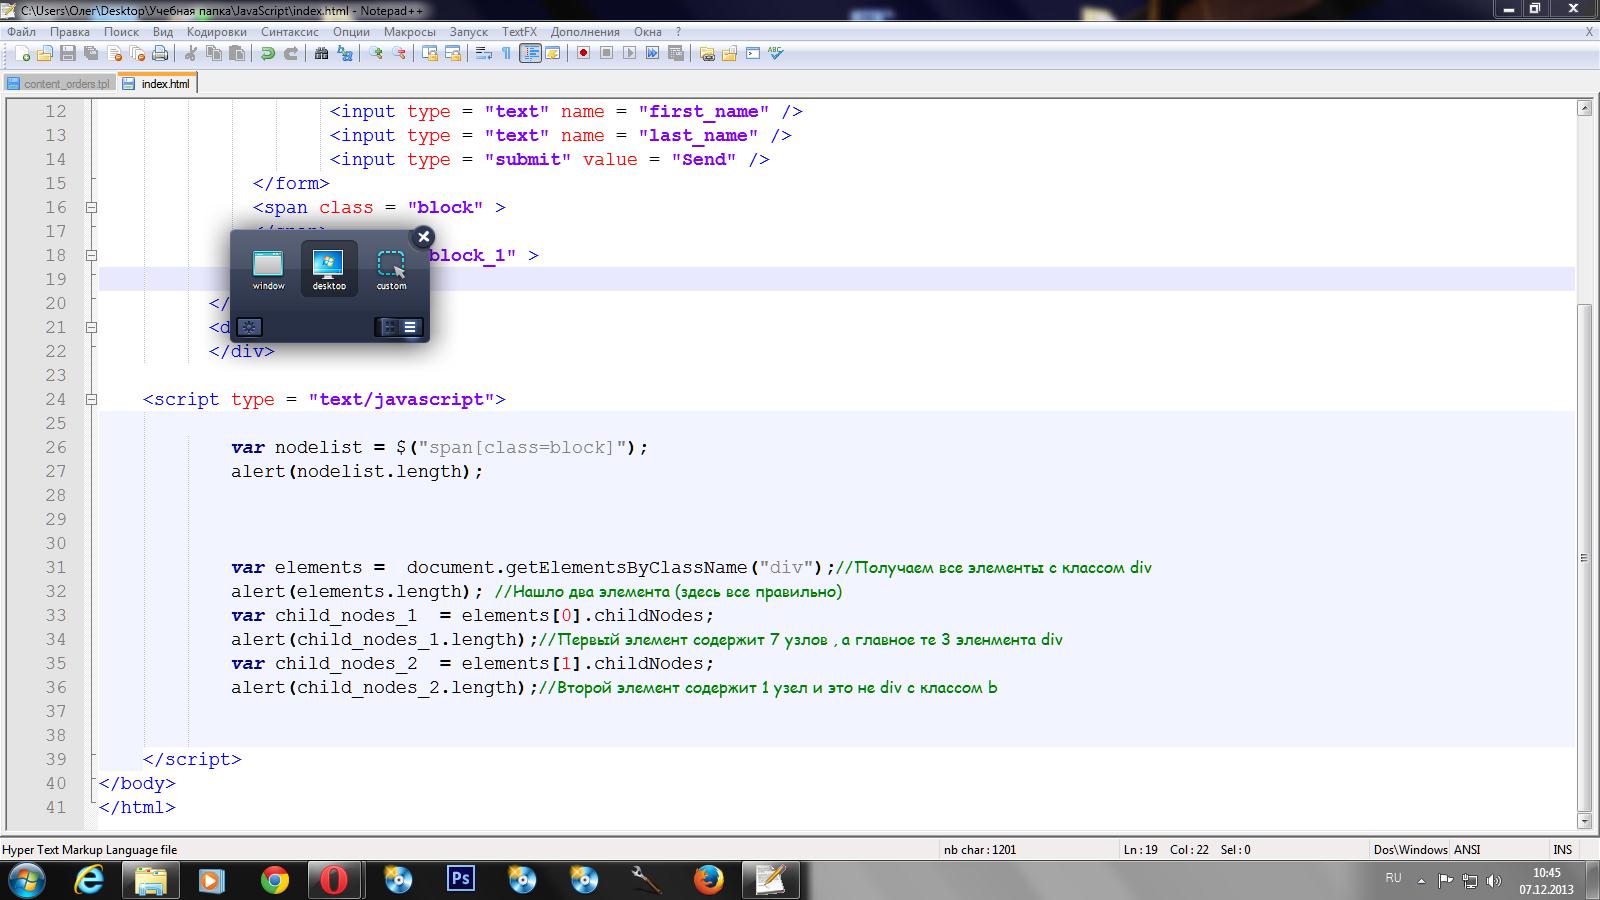Toggle RU keyboard language indicator
This screenshot has width=1600, height=900.
tap(1394, 878)
